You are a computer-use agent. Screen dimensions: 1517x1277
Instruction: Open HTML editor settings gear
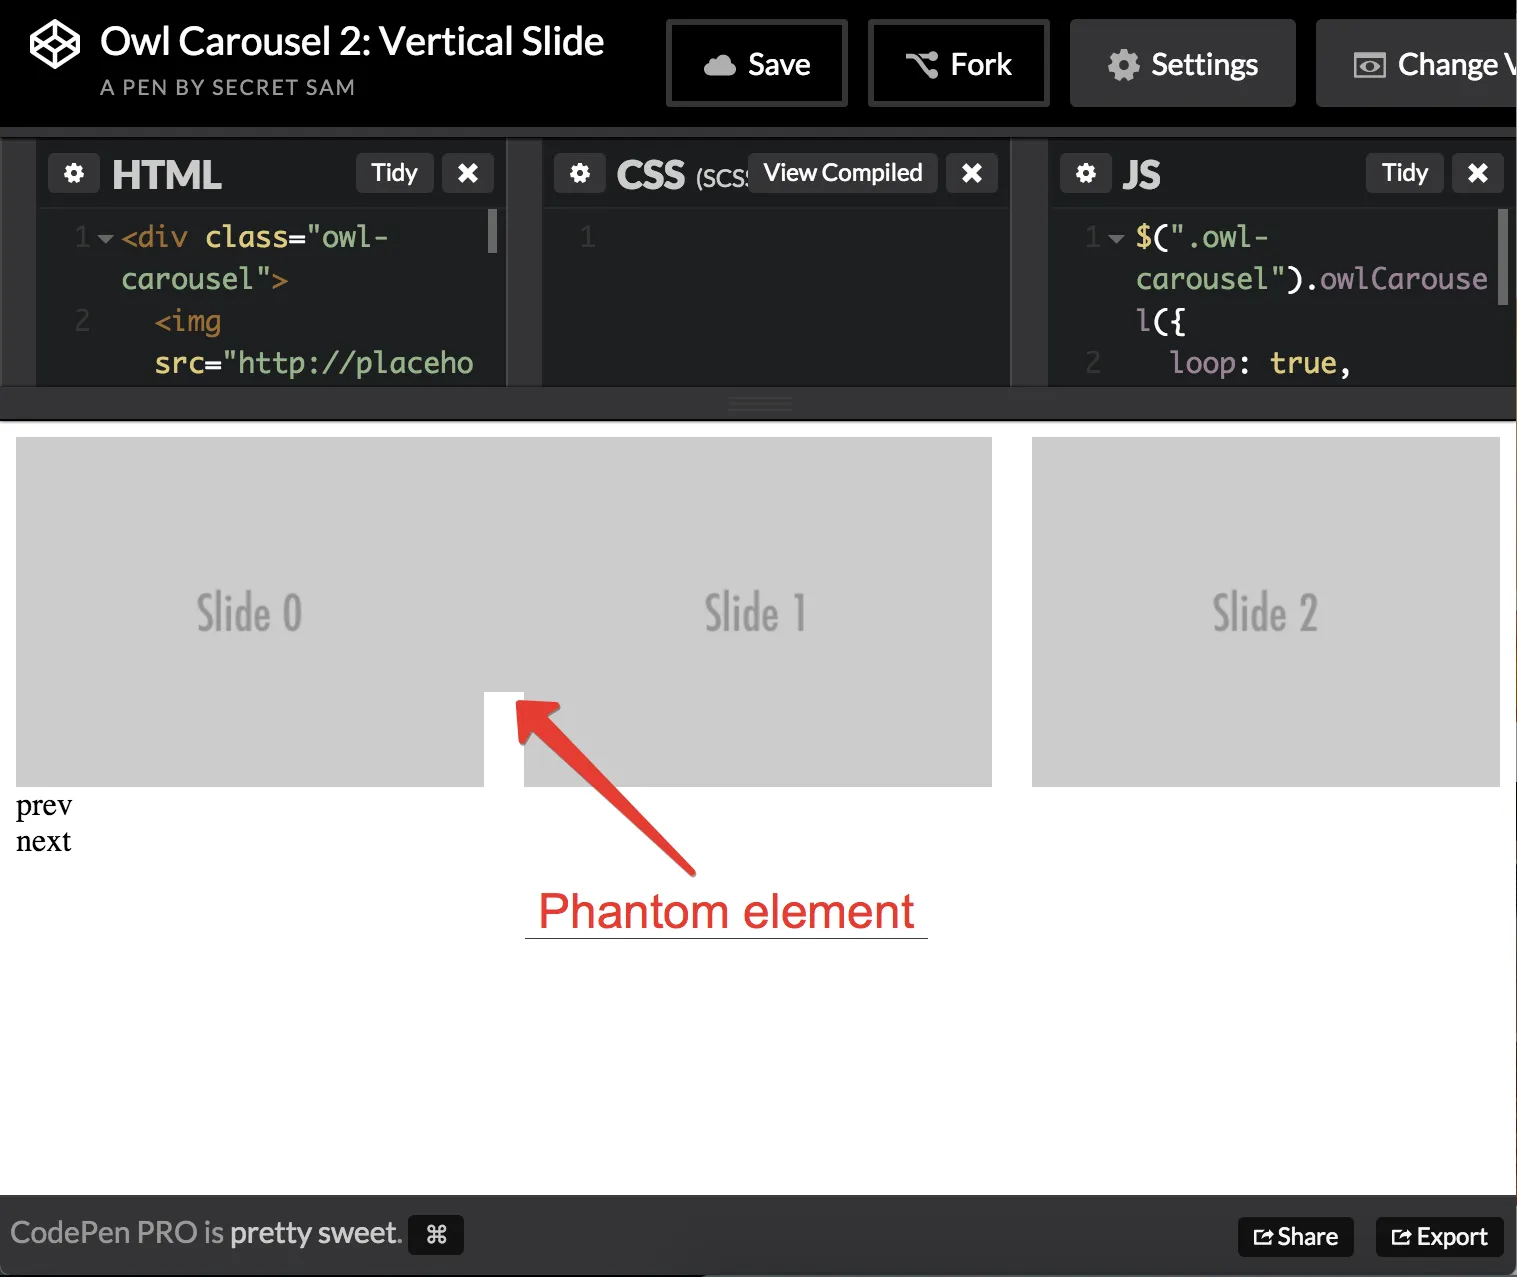74,173
